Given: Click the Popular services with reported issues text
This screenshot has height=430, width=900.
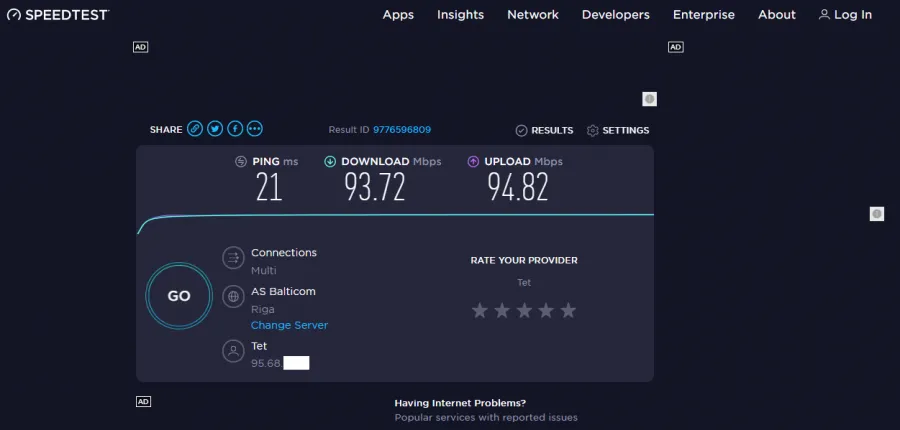Looking at the screenshot, I should tap(486, 417).
